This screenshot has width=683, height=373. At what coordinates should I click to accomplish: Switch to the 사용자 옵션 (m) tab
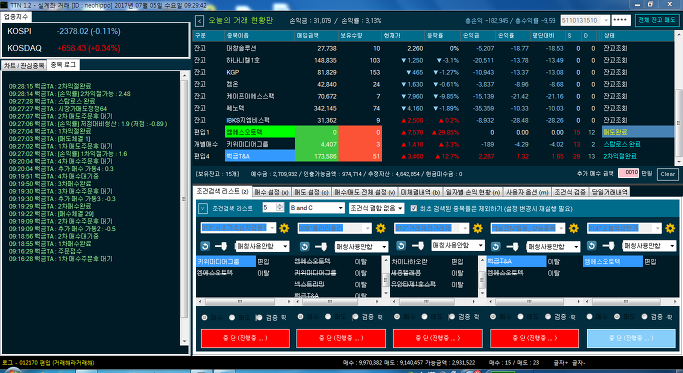tap(527, 192)
